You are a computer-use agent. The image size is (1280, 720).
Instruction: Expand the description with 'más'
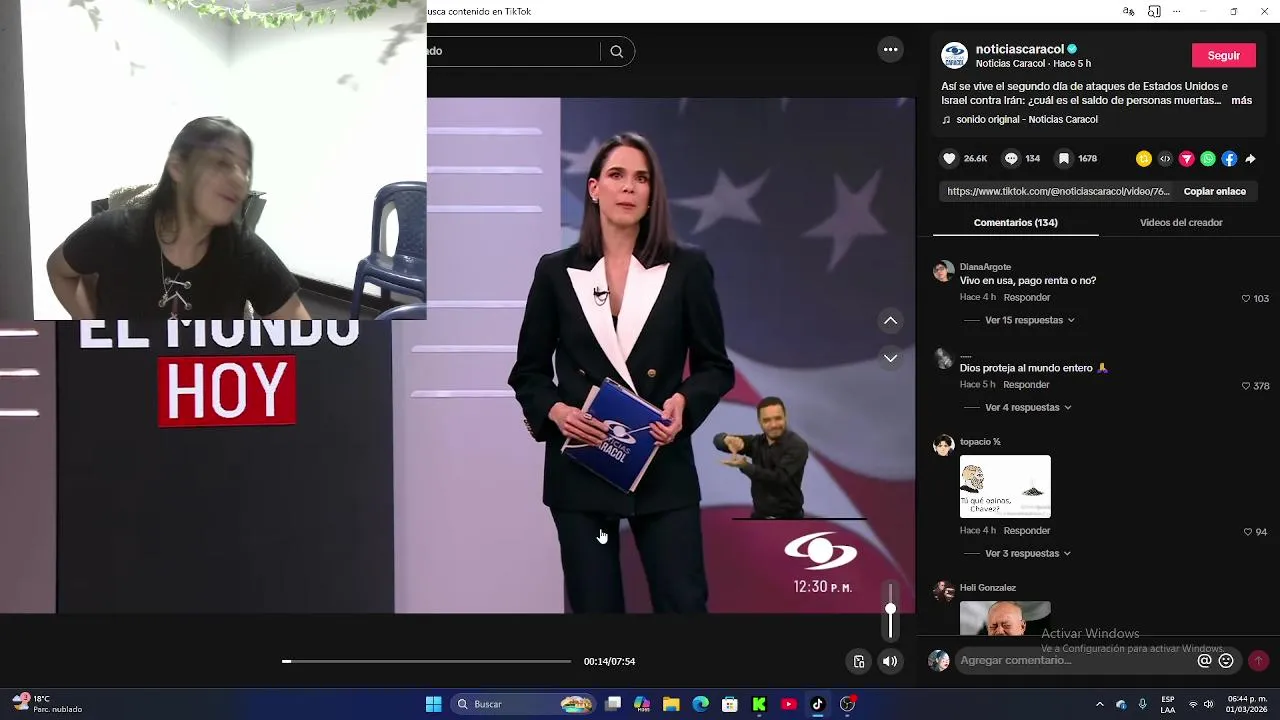click(1241, 100)
